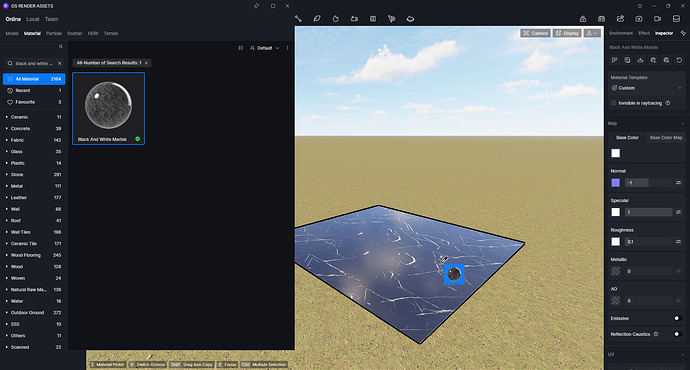Screen dimensions: 690x370
Task: Open the Default sort dropdown
Action: click(x=264, y=48)
